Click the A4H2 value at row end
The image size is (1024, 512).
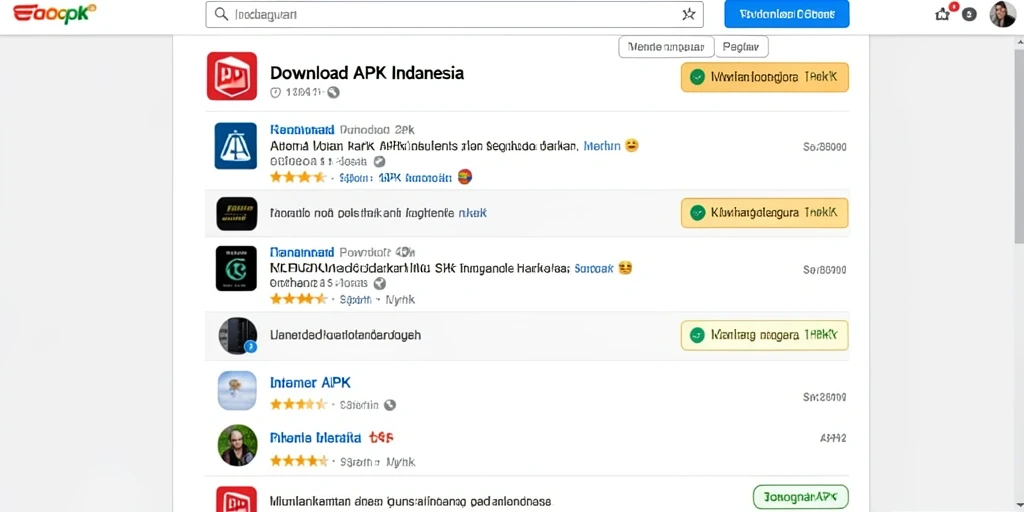click(x=833, y=438)
